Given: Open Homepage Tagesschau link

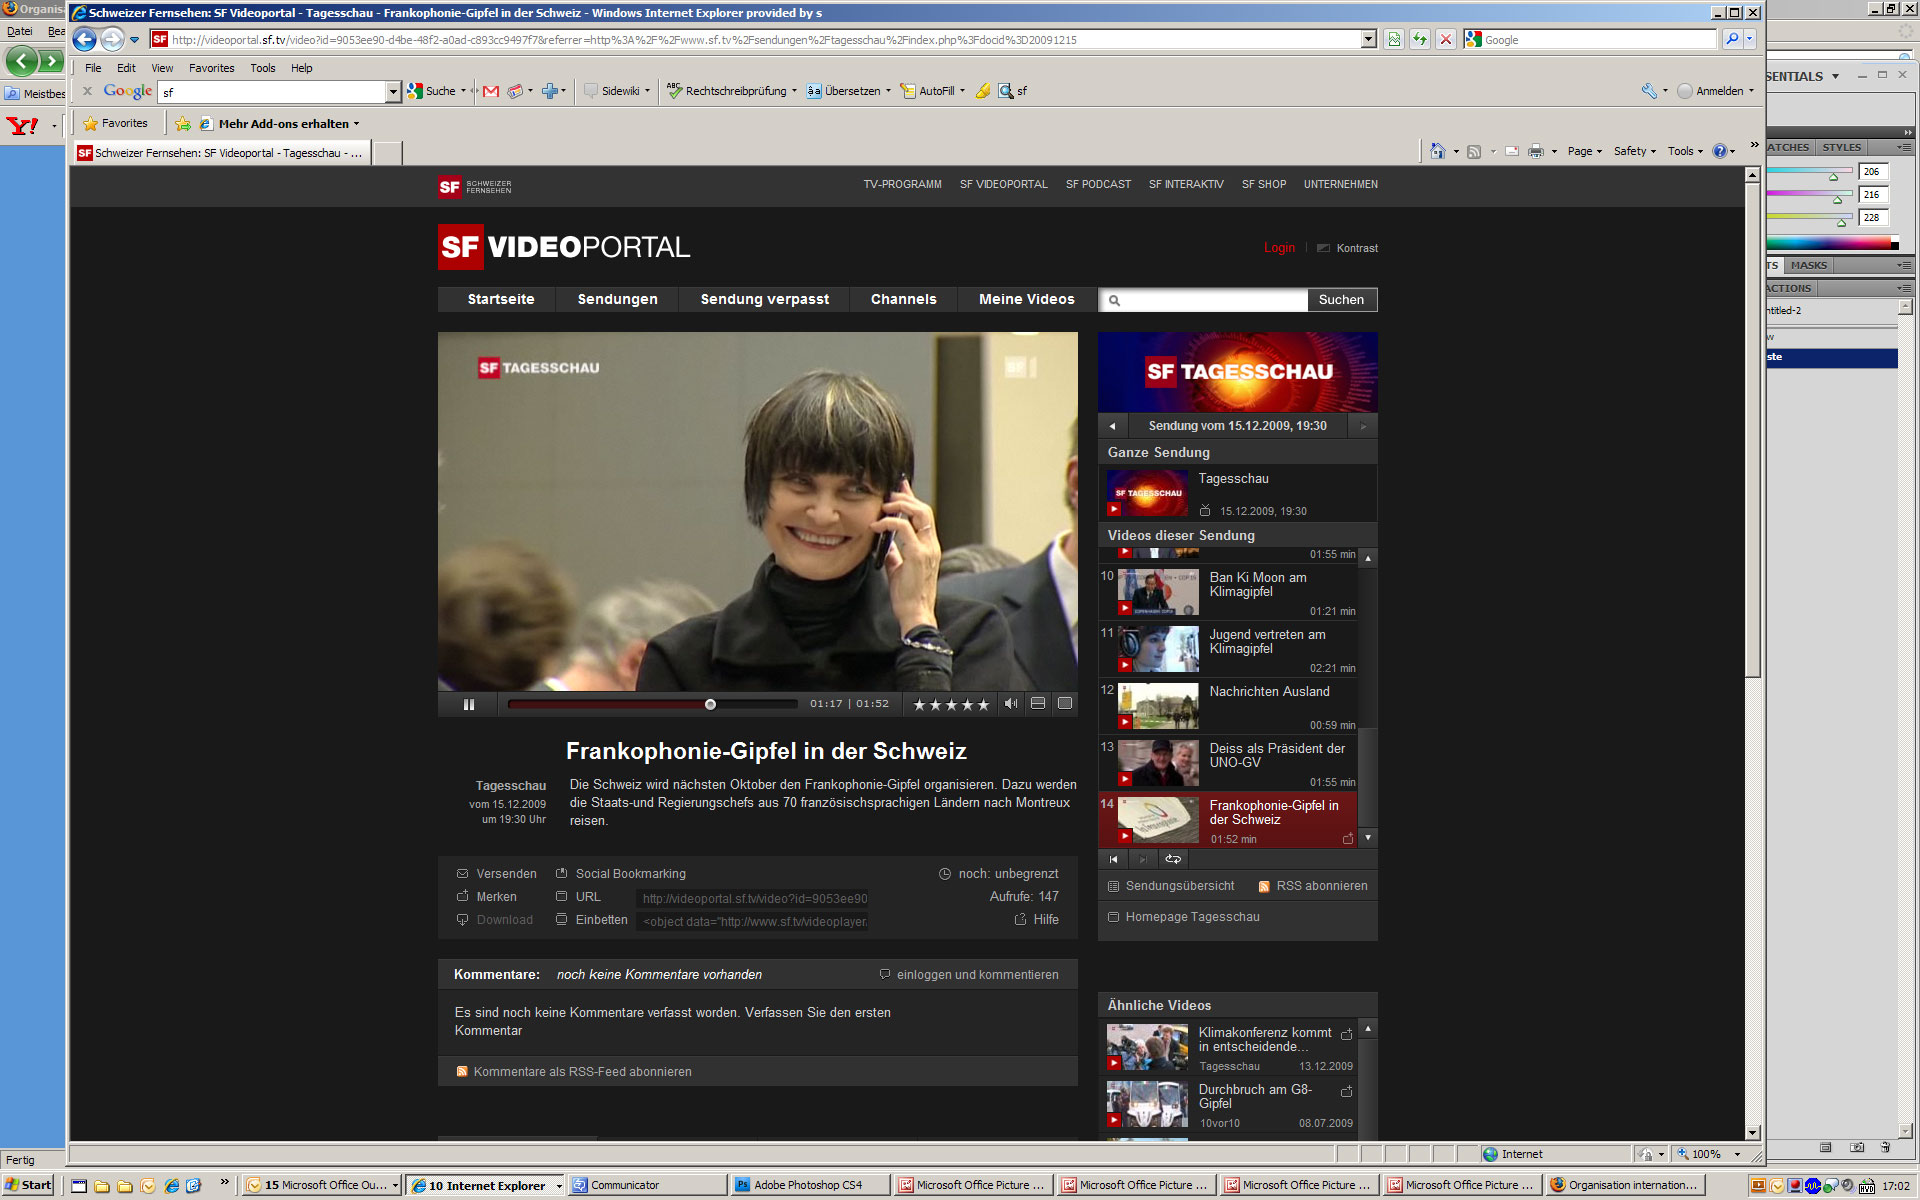Looking at the screenshot, I should (x=1183, y=917).
